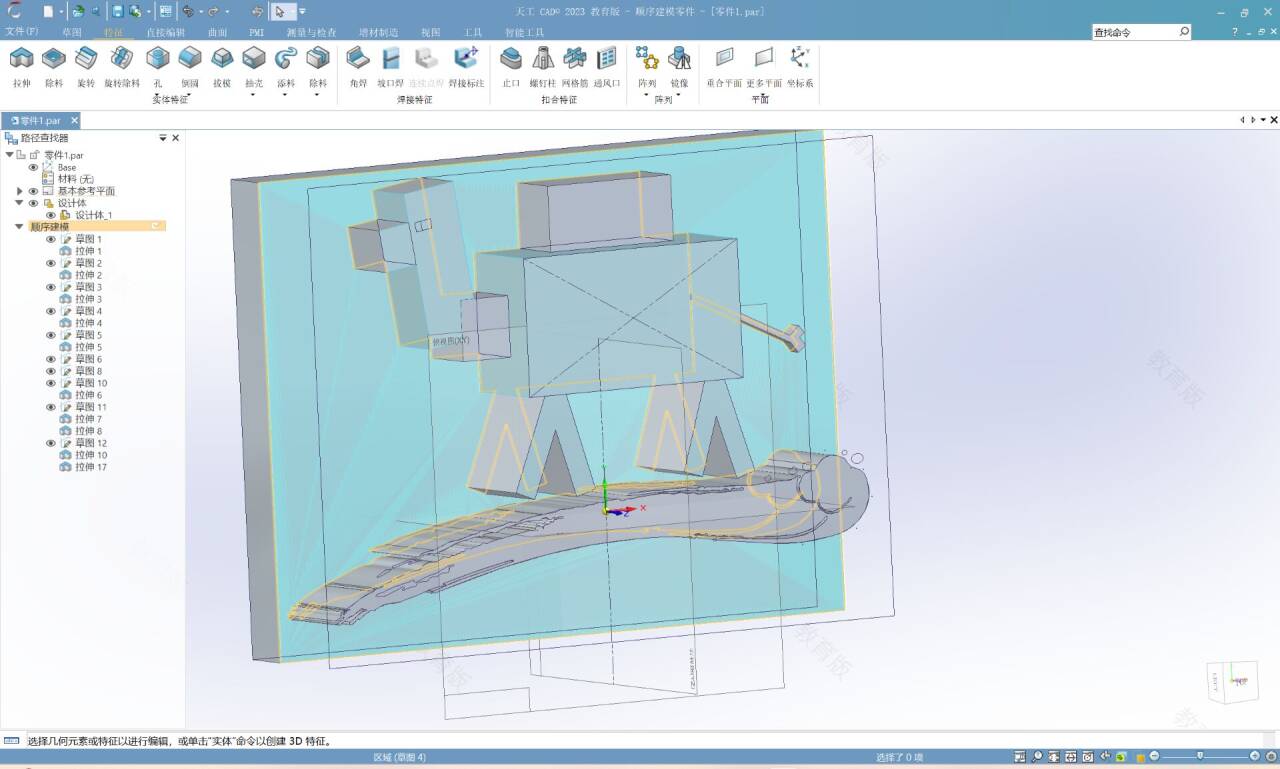Image resolution: width=1280 pixels, height=769 pixels.
Task: Select the 抽壳 thin wall tool
Action: (254, 67)
